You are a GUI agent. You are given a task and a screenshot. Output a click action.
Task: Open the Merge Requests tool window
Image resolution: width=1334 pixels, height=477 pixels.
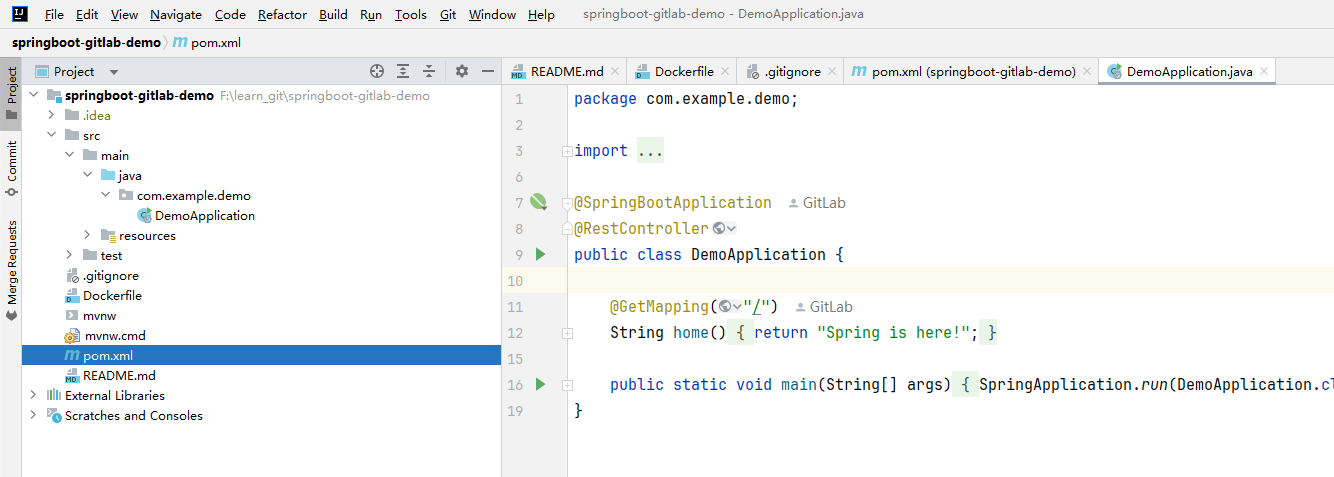coord(11,270)
